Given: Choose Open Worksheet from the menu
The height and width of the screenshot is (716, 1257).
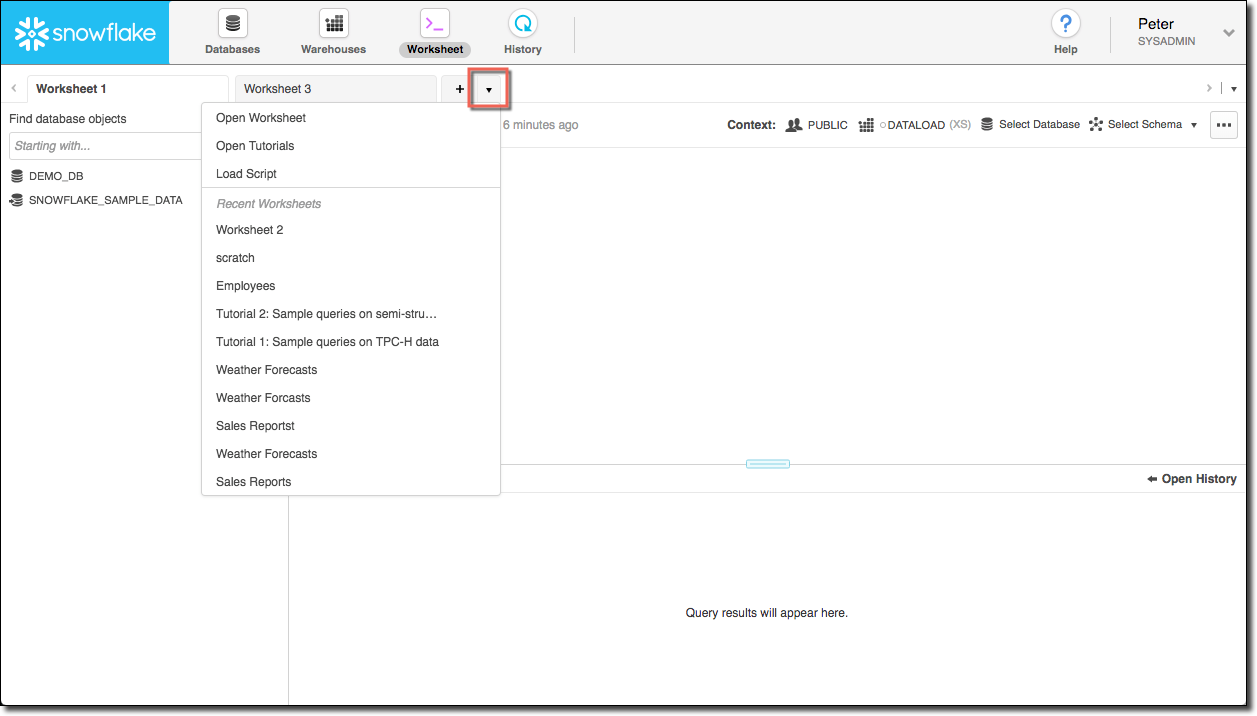Looking at the screenshot, I should click(351, 118).
